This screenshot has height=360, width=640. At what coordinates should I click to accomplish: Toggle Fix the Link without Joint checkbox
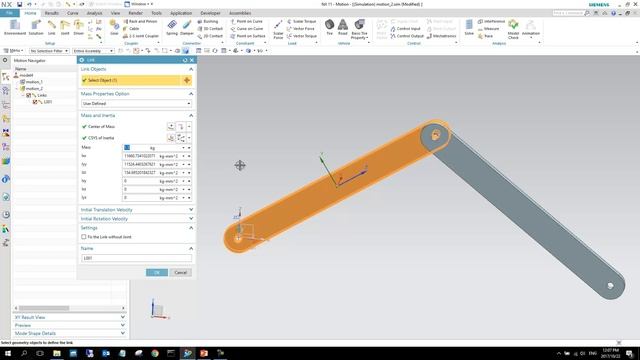coord(84,237)
